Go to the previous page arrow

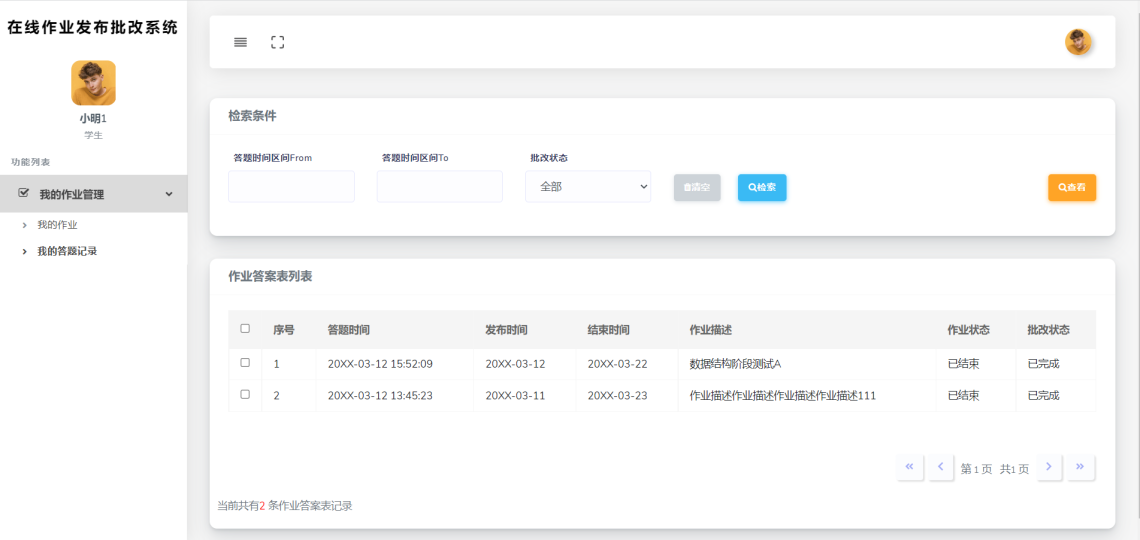(x=941, y=467)
